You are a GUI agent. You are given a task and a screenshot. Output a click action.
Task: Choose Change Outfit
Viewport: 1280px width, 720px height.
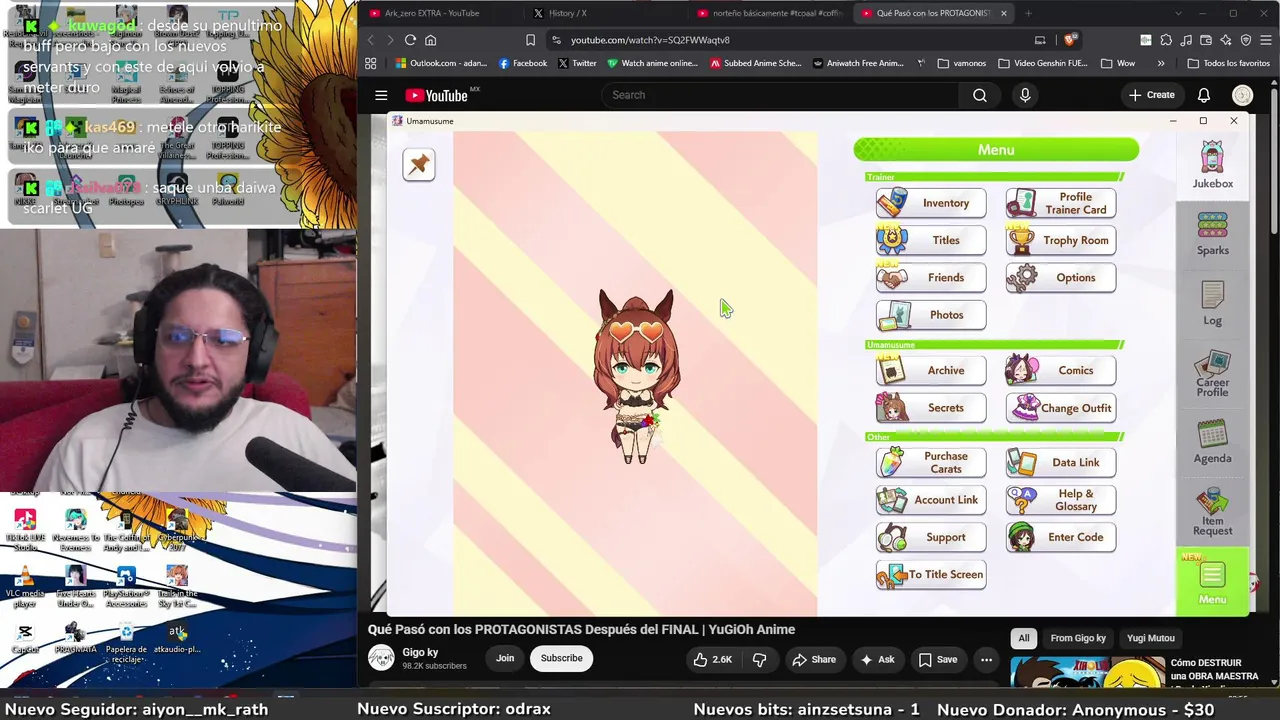1061,407
